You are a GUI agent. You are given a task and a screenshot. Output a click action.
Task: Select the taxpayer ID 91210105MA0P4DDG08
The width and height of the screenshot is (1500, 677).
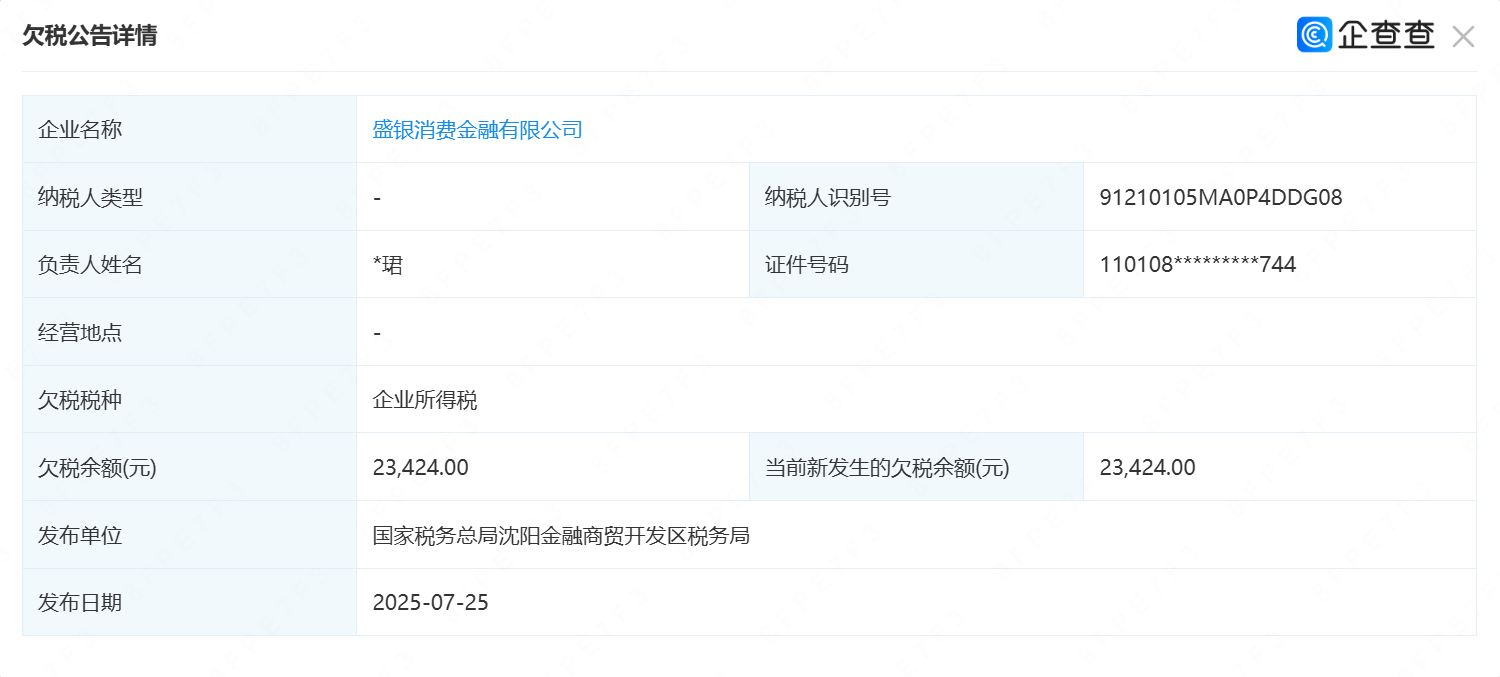coord(1220,198)
